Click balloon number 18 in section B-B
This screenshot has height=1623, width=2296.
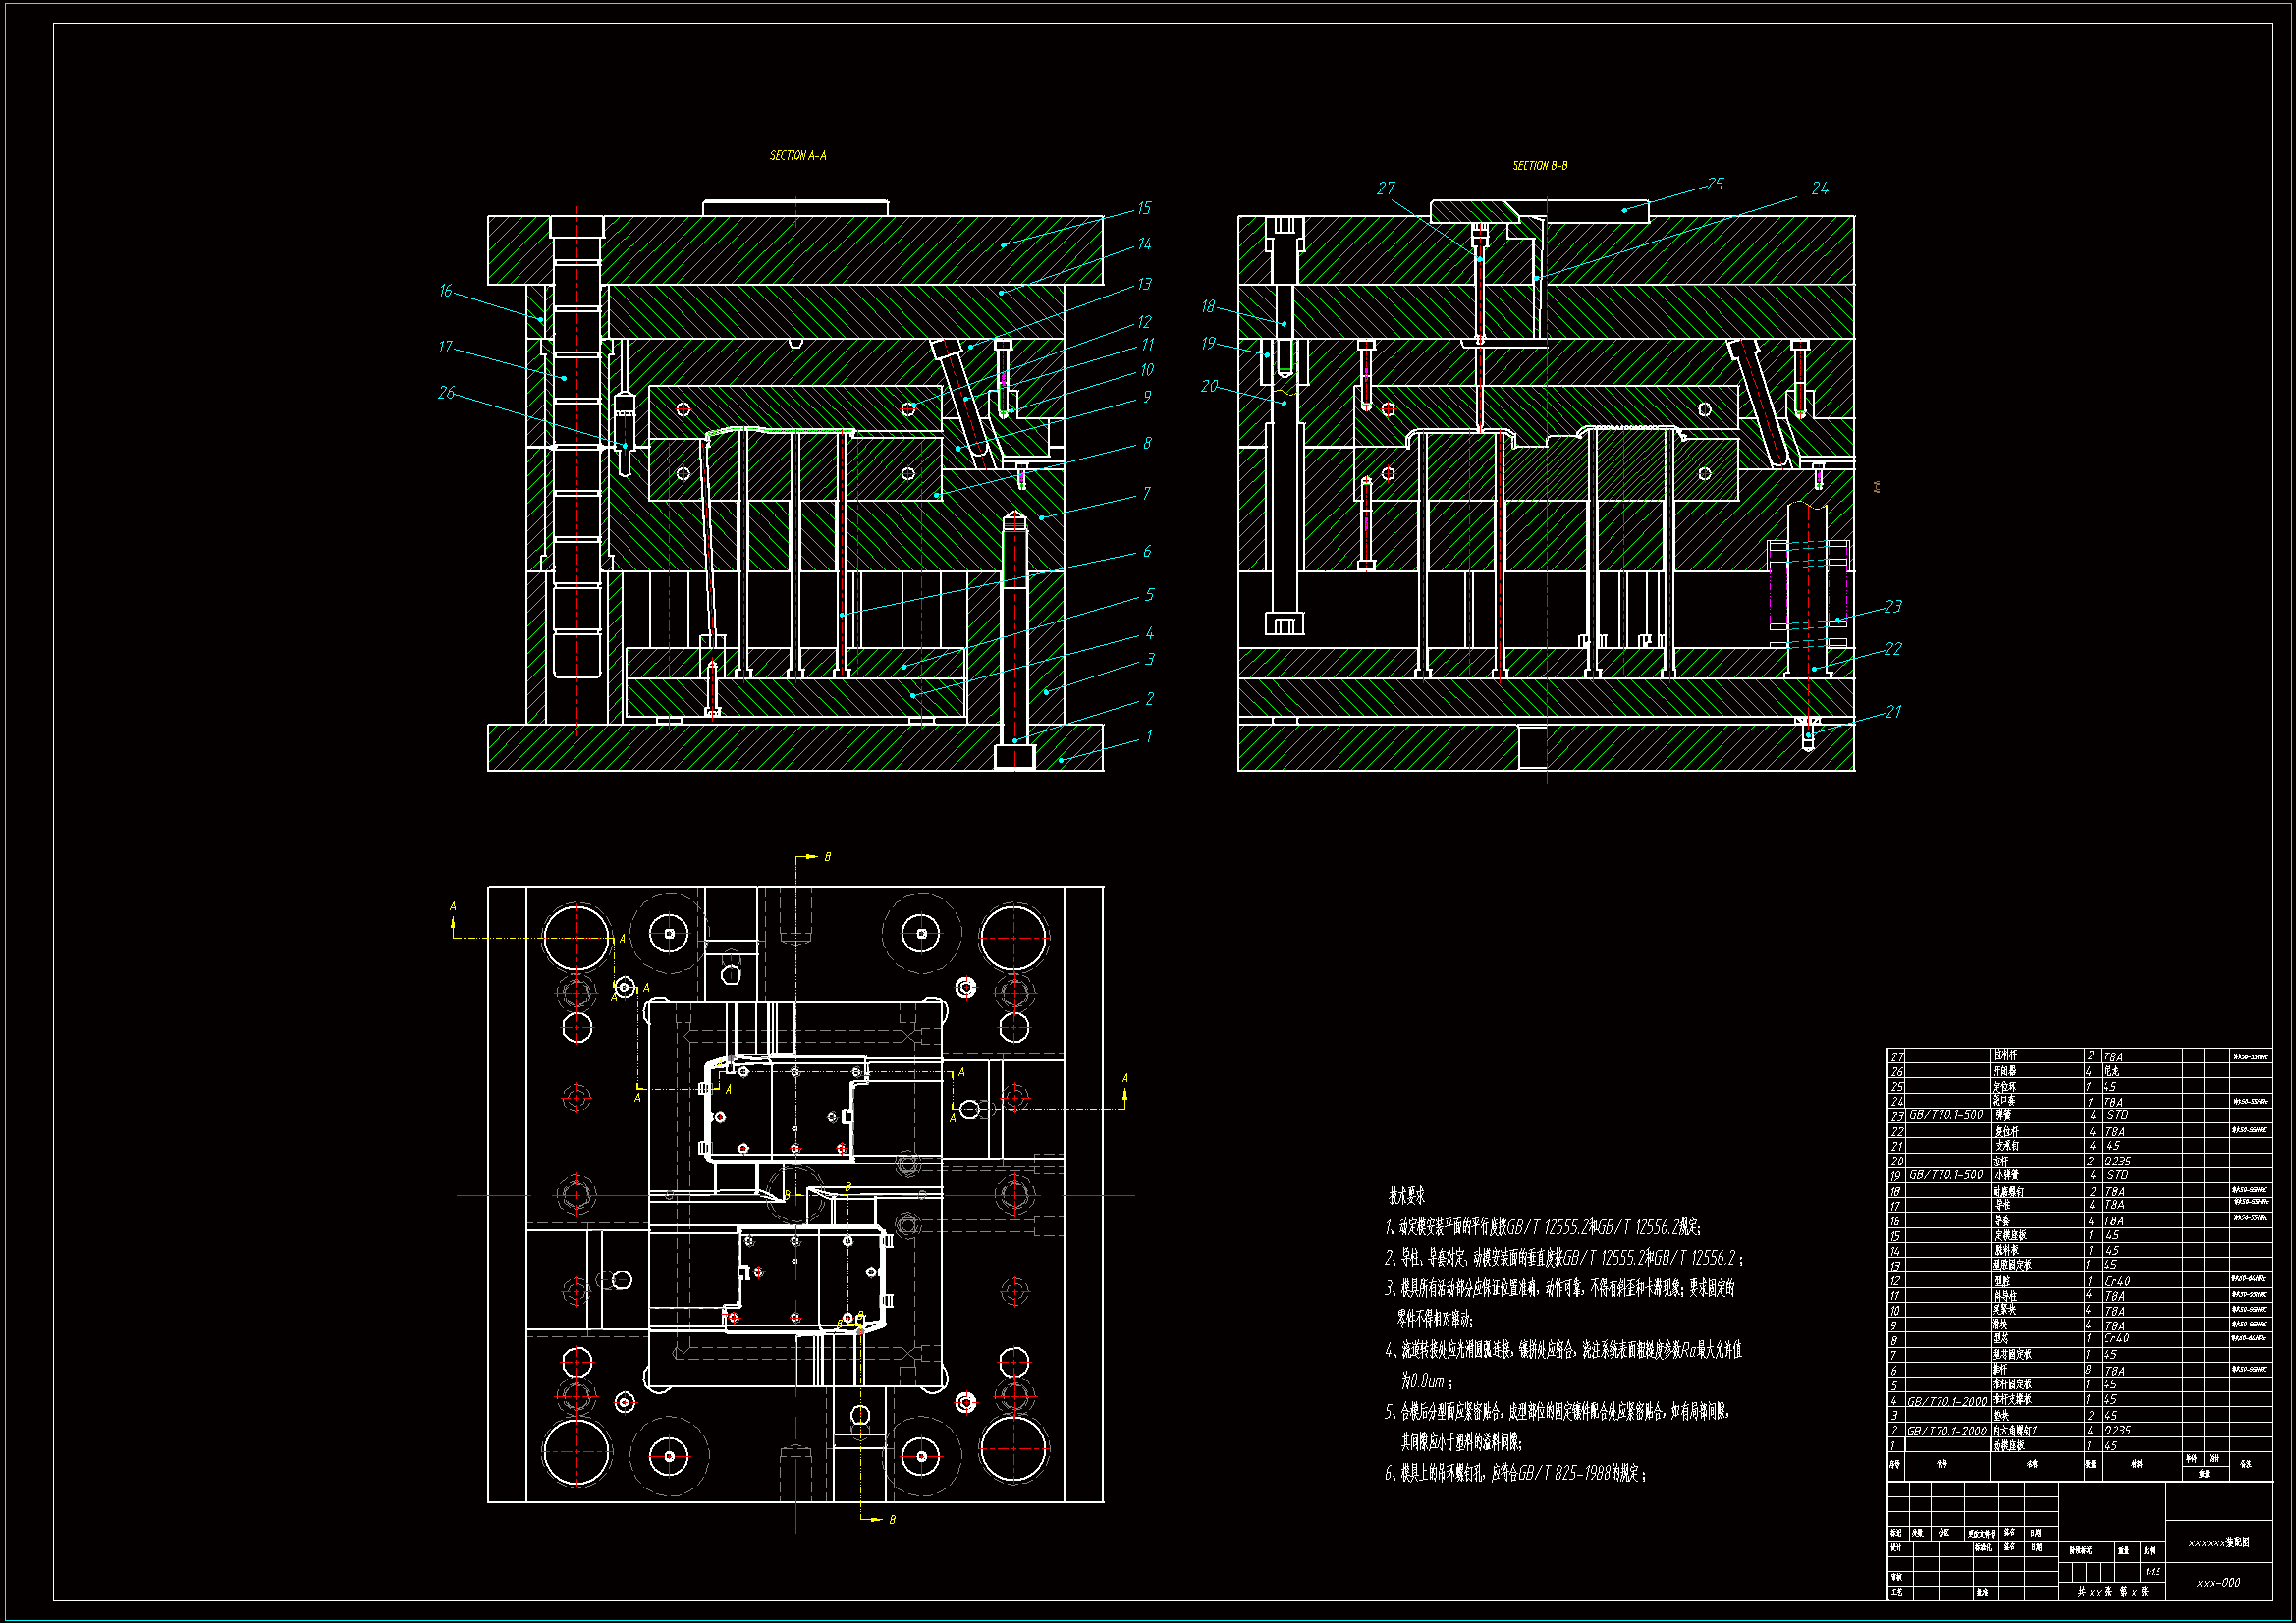pyautogui.click(x=1208, y=307)
